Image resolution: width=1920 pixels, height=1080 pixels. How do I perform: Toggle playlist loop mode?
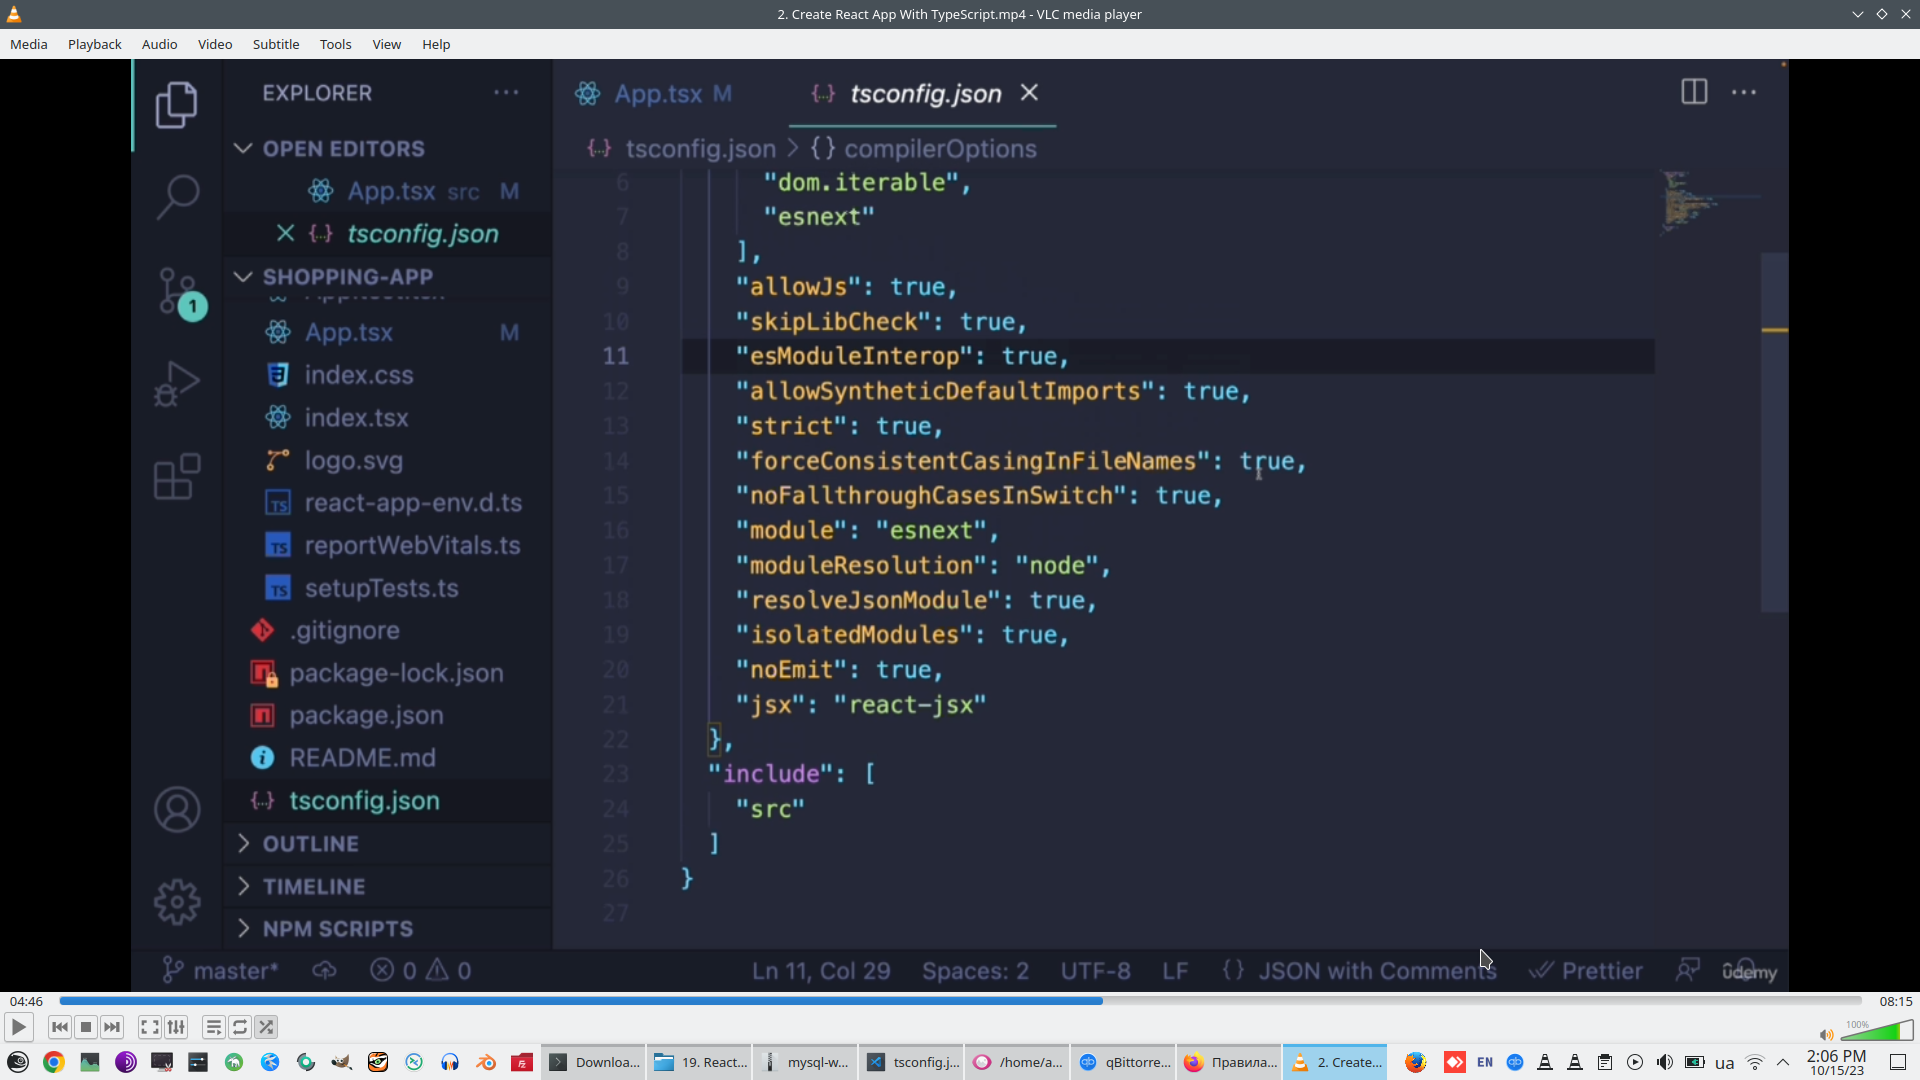pos(240,1027)
